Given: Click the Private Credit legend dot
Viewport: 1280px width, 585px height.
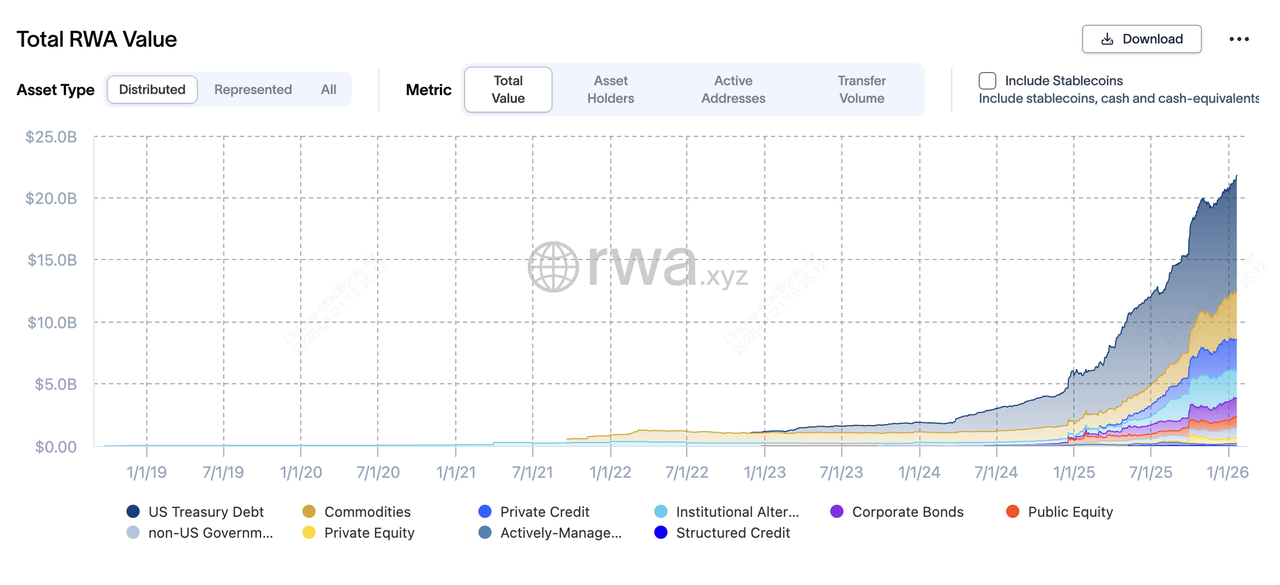Looking at the screenshot, I should coord(485,512).
